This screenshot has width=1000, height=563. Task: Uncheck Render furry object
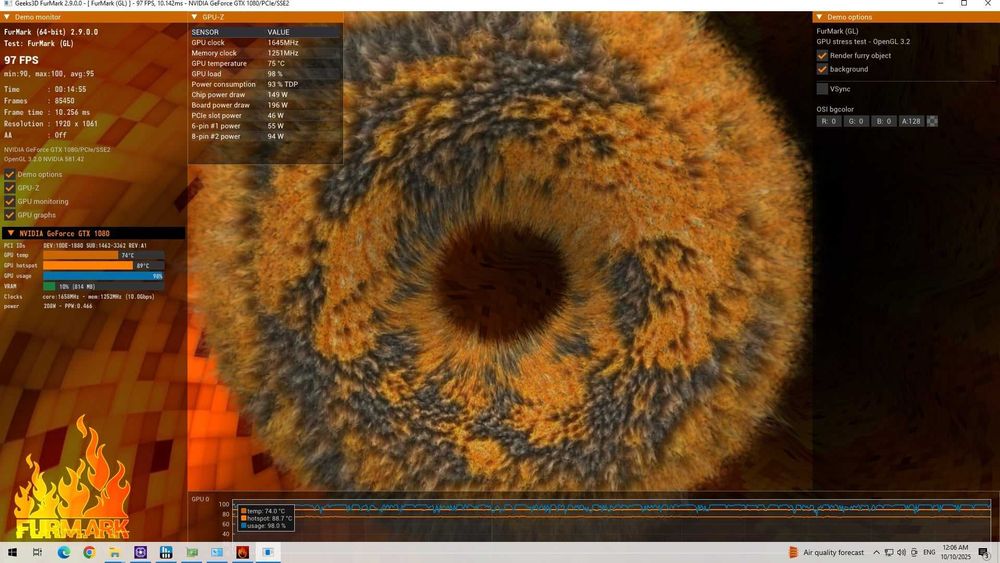822,55
